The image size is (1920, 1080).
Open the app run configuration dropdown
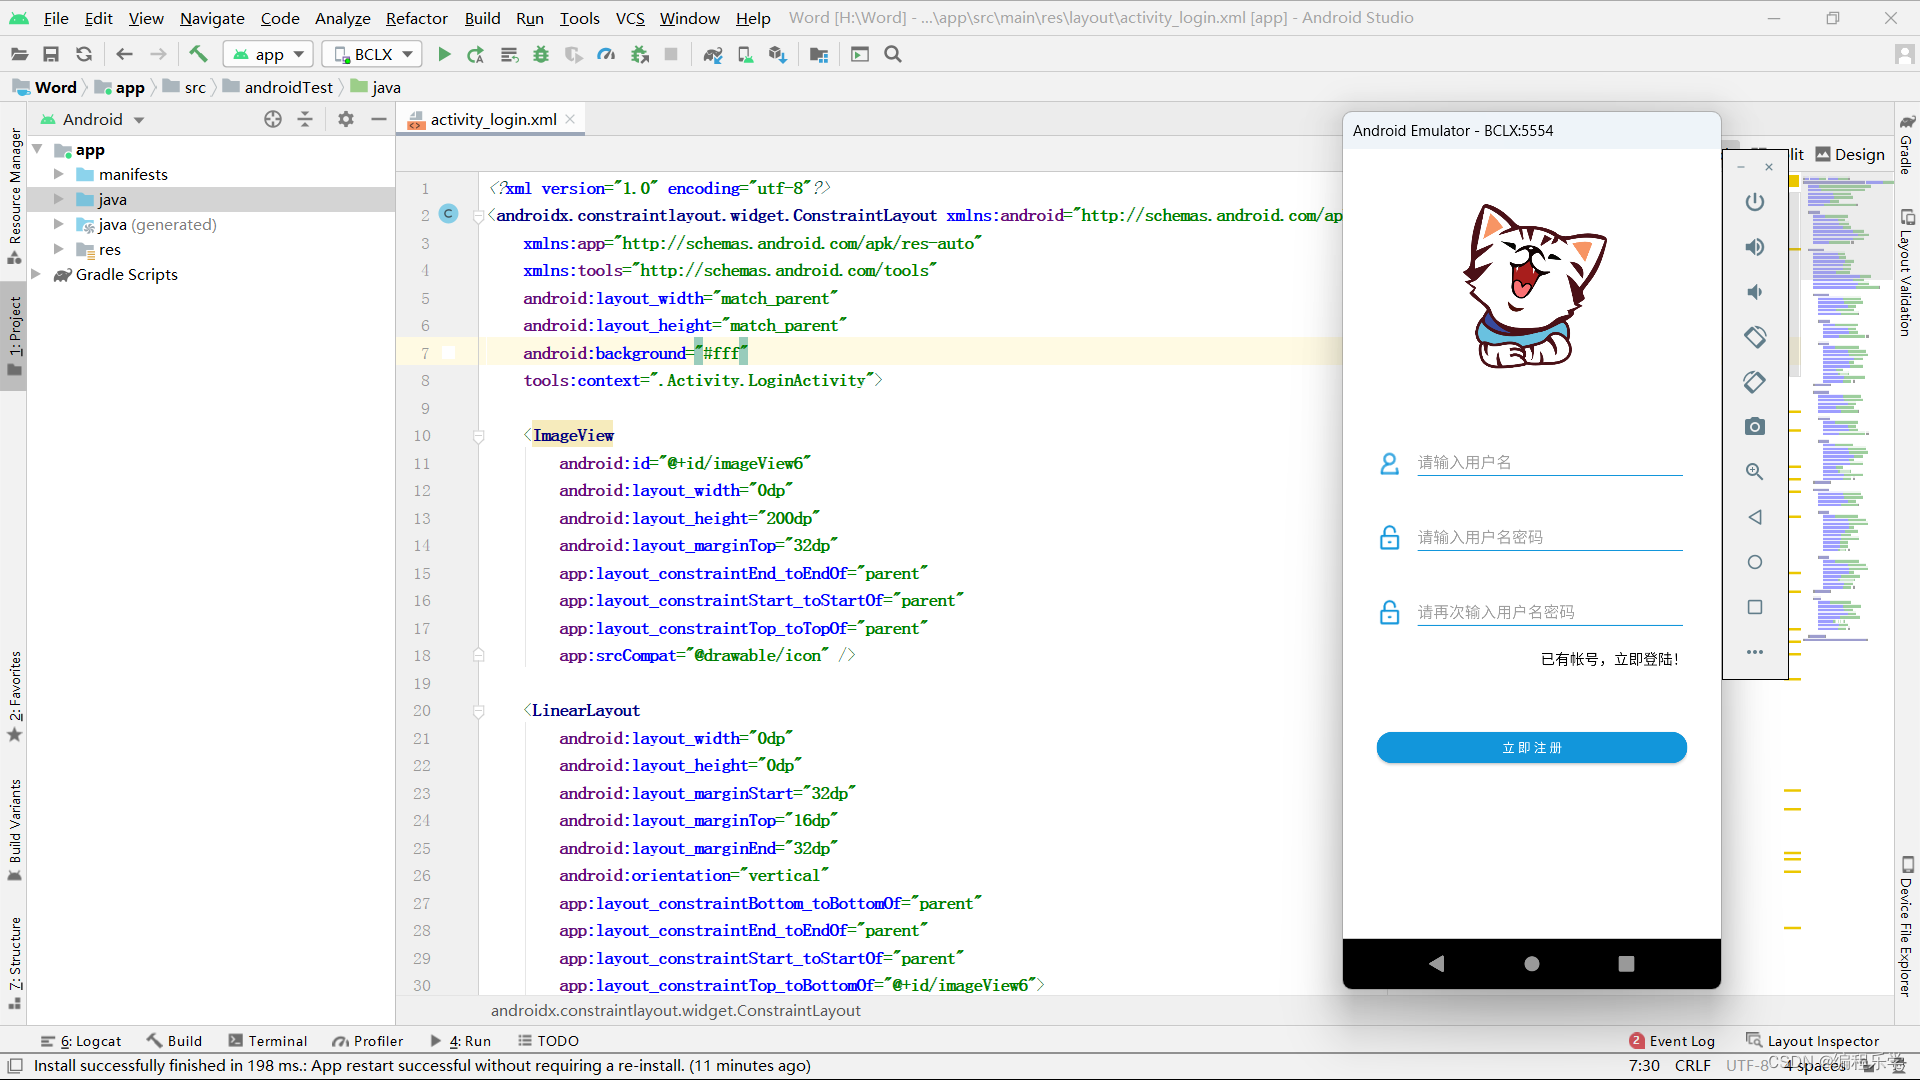click(268, 54)
